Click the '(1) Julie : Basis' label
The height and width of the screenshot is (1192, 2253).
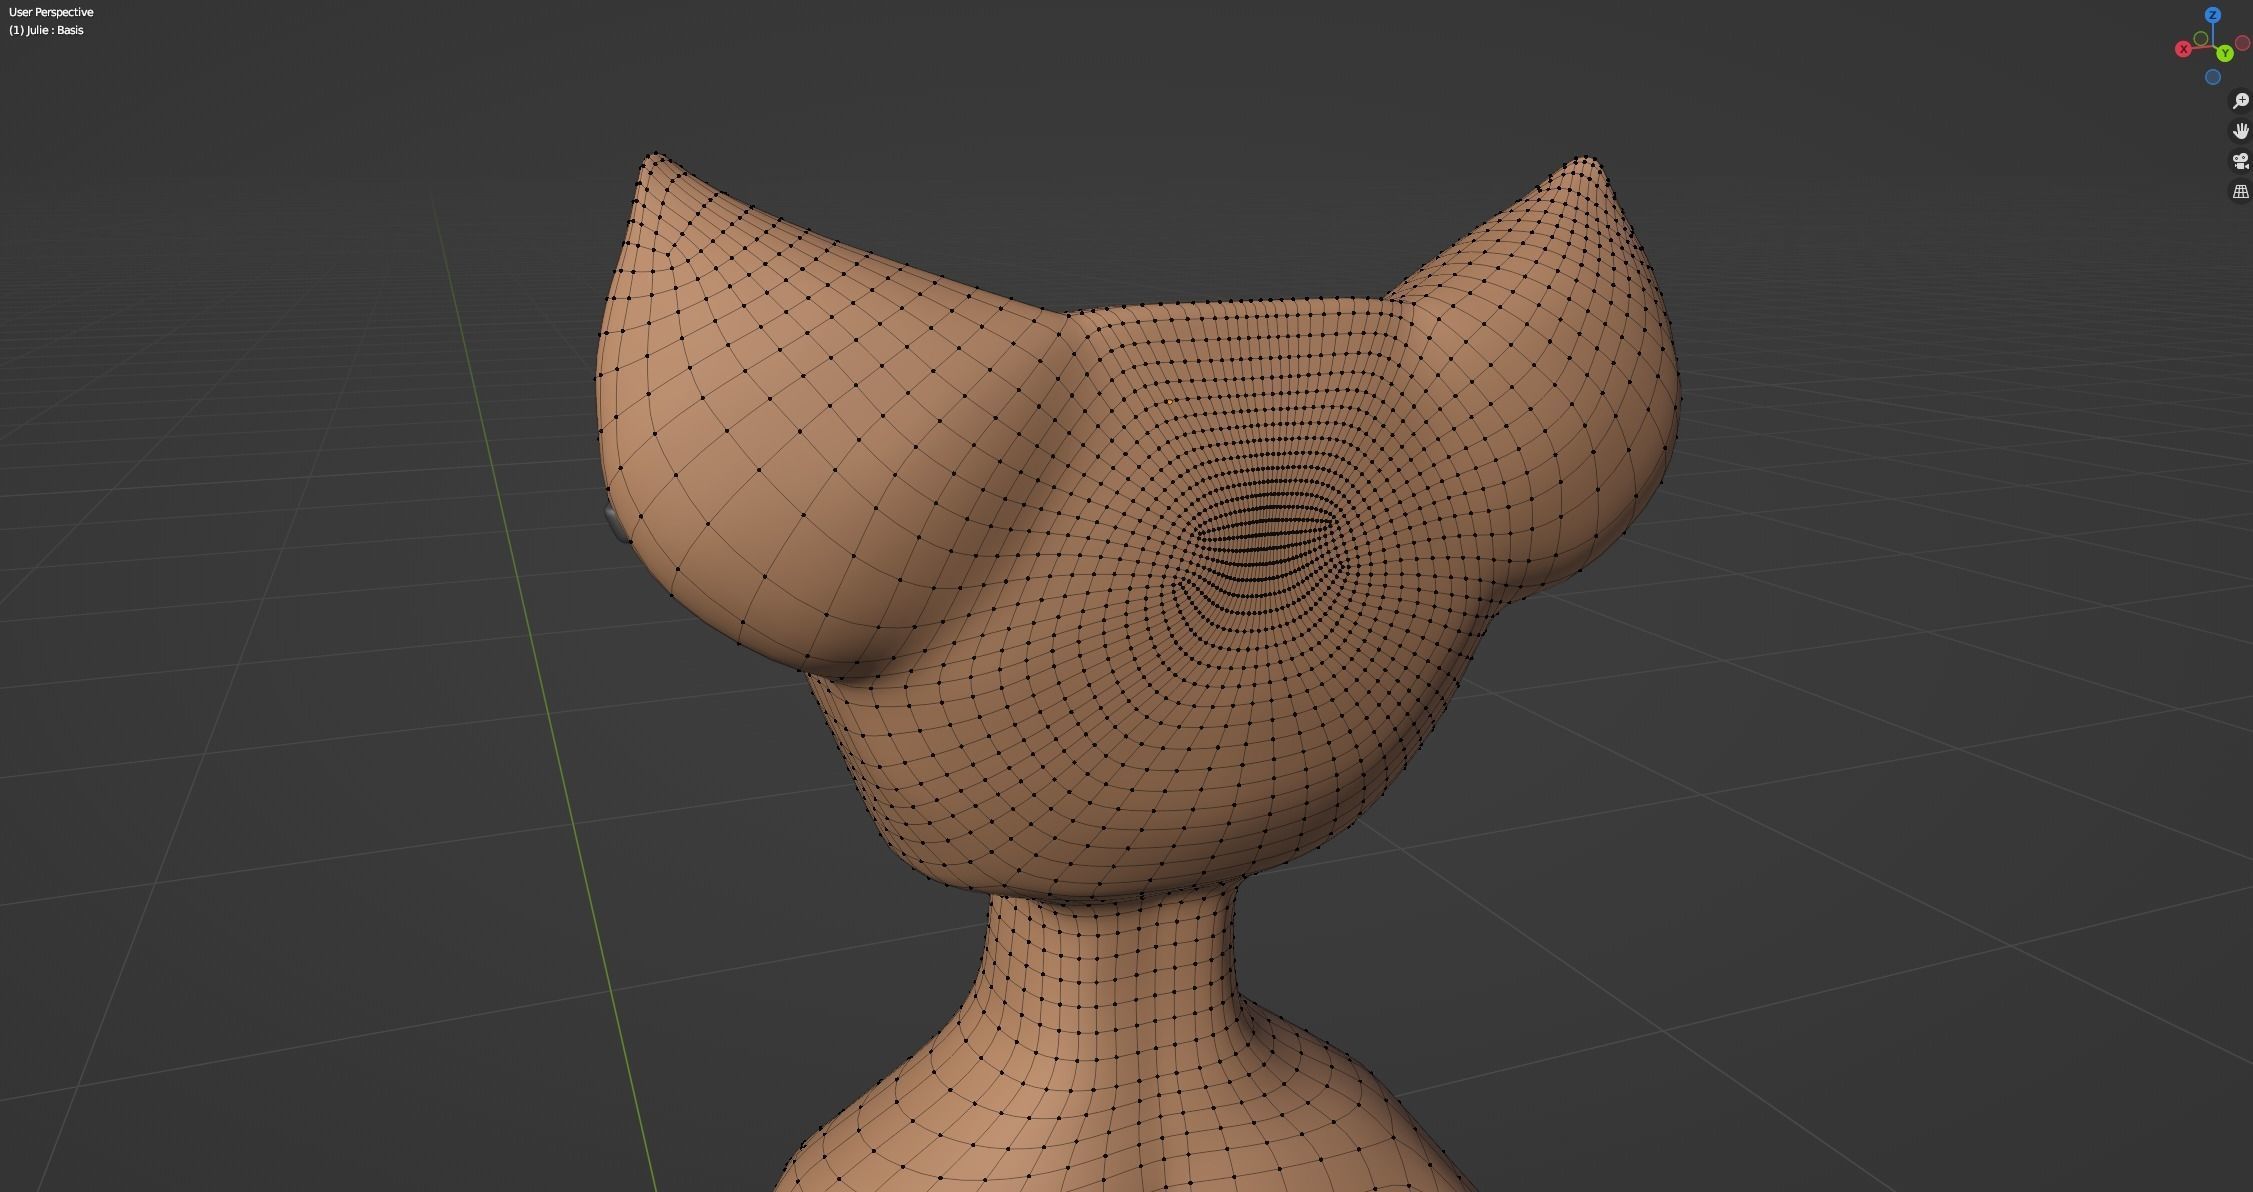46,30
